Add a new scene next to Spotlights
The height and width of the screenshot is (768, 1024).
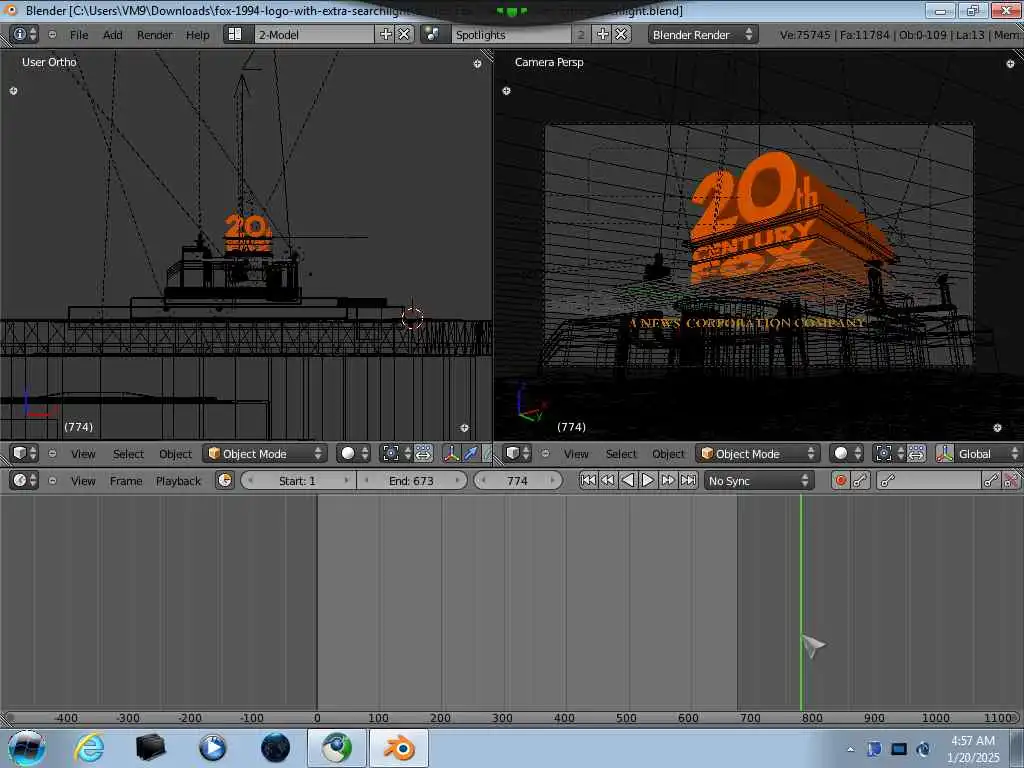(x=603, y=35)
